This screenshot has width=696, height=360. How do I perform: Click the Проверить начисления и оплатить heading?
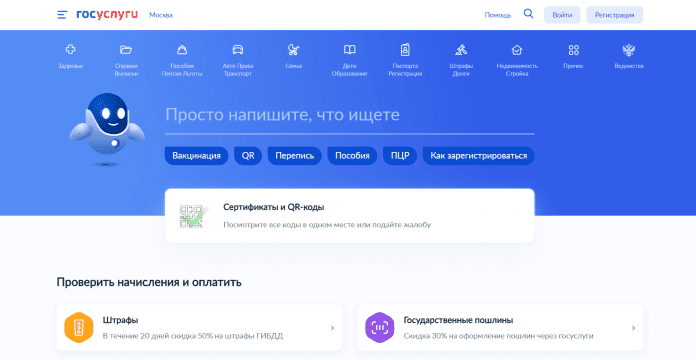pyautogui.click(x=149, y=282)
